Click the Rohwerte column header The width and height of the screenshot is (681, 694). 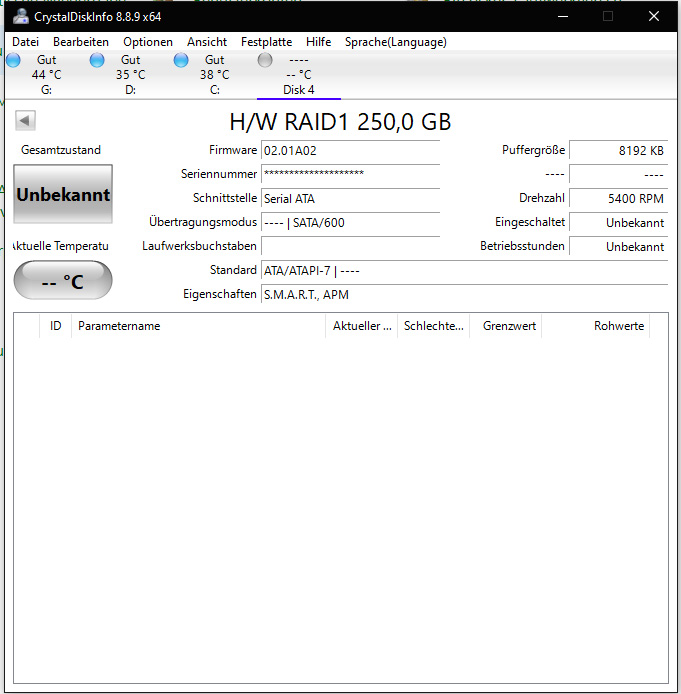pyautogui.click(x=596, y=326)
